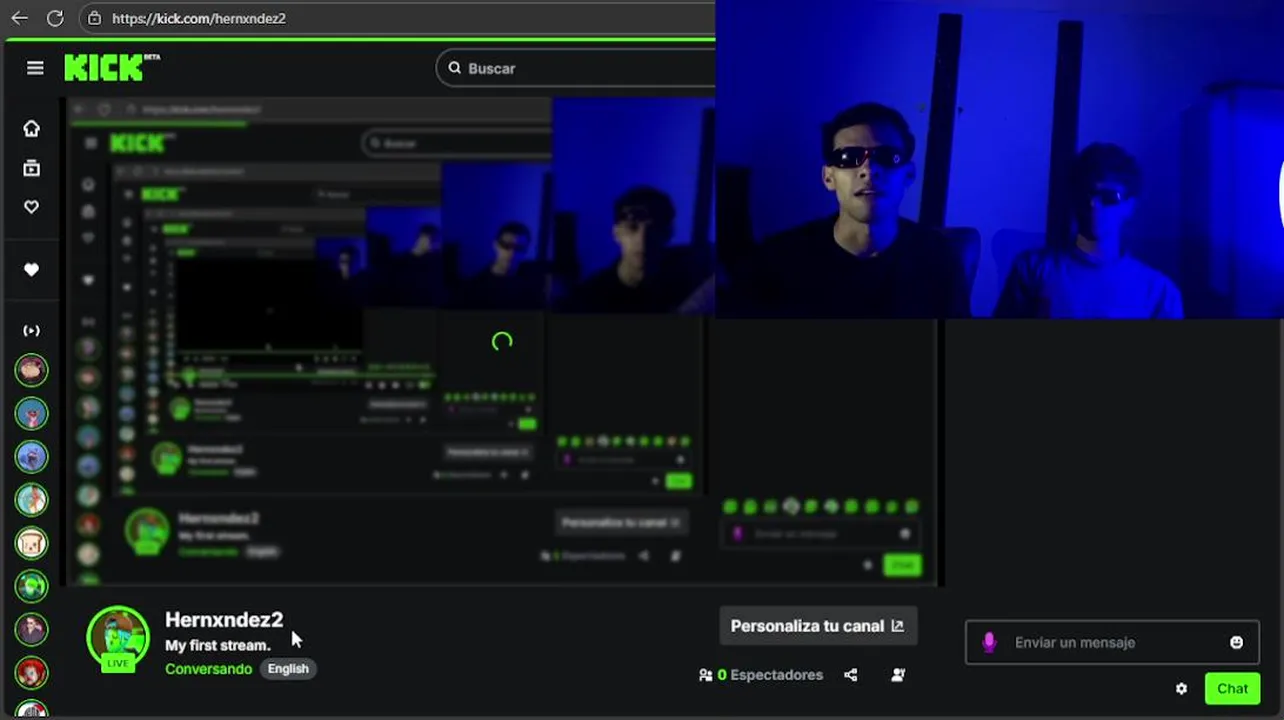
Task: Click the filled white heart sidebar icon
Action: pyautogui.click(x=32, y=269)
